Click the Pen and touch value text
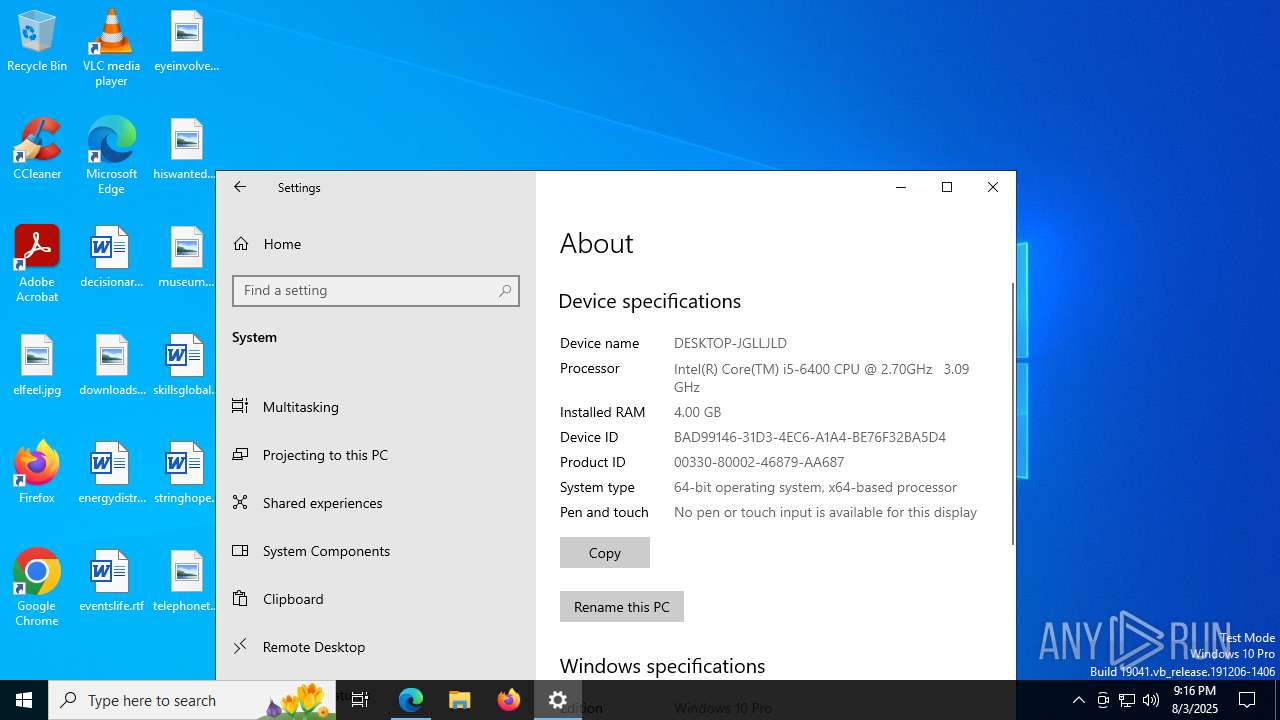 pyautogui.click(x=825, y=512)
